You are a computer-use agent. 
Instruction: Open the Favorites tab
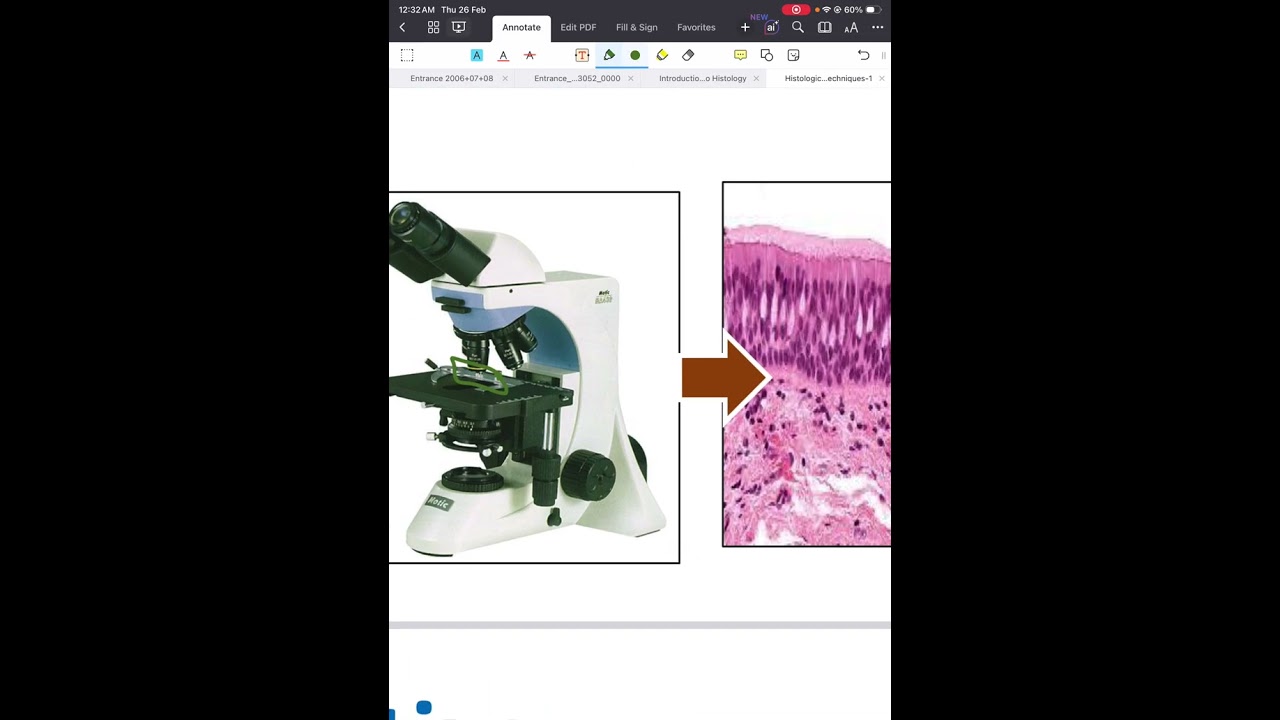696,28
